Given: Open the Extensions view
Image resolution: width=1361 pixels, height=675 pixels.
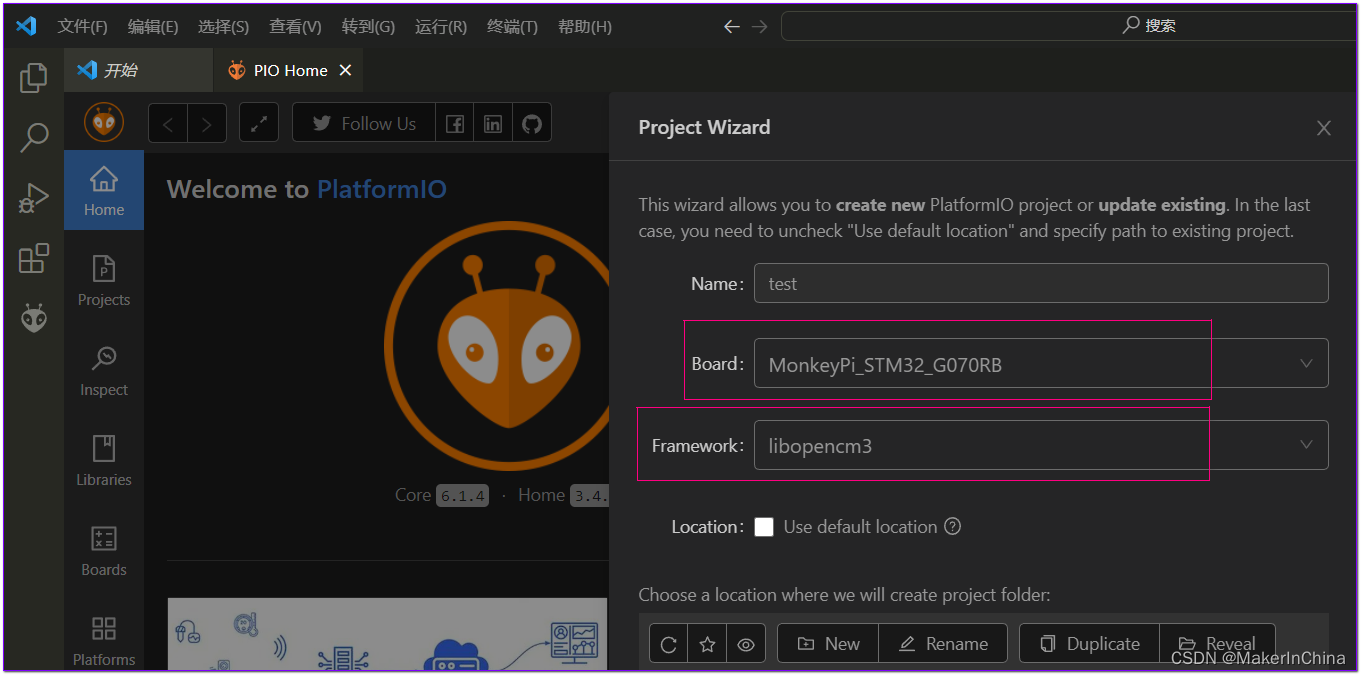Looking at the screenshot, I should tap(34, 258).
